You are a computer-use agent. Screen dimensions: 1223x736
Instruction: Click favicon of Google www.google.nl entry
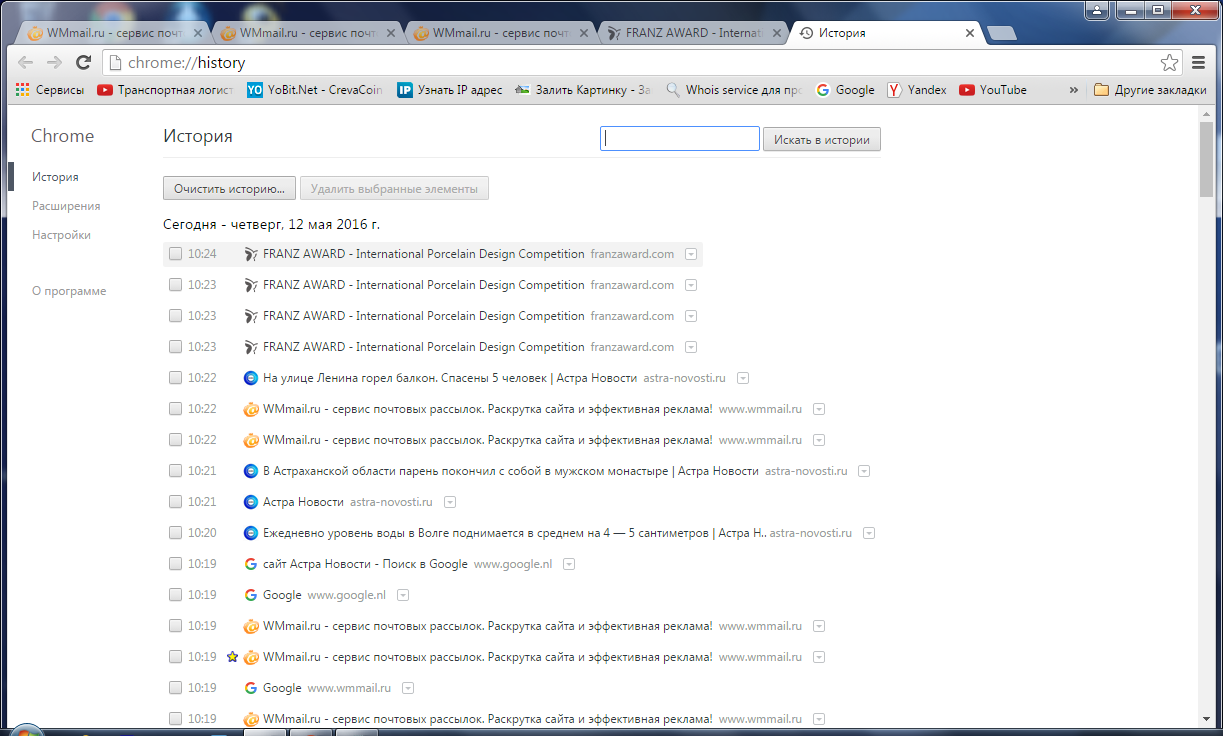251,595
